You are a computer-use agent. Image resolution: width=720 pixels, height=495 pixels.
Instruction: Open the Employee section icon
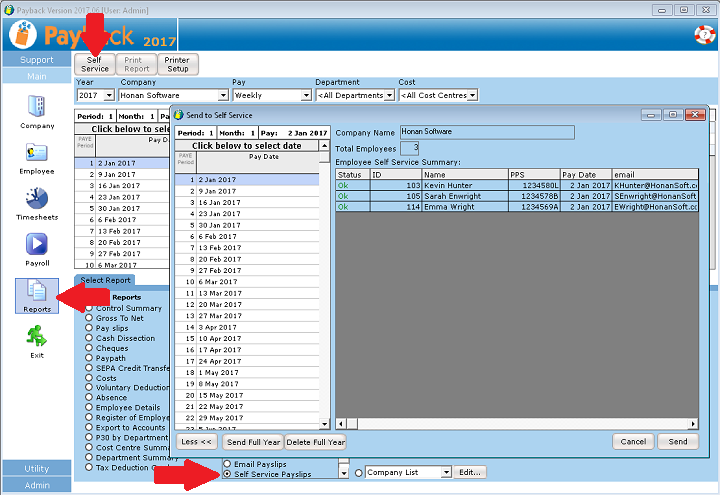(x=37, y=153)
